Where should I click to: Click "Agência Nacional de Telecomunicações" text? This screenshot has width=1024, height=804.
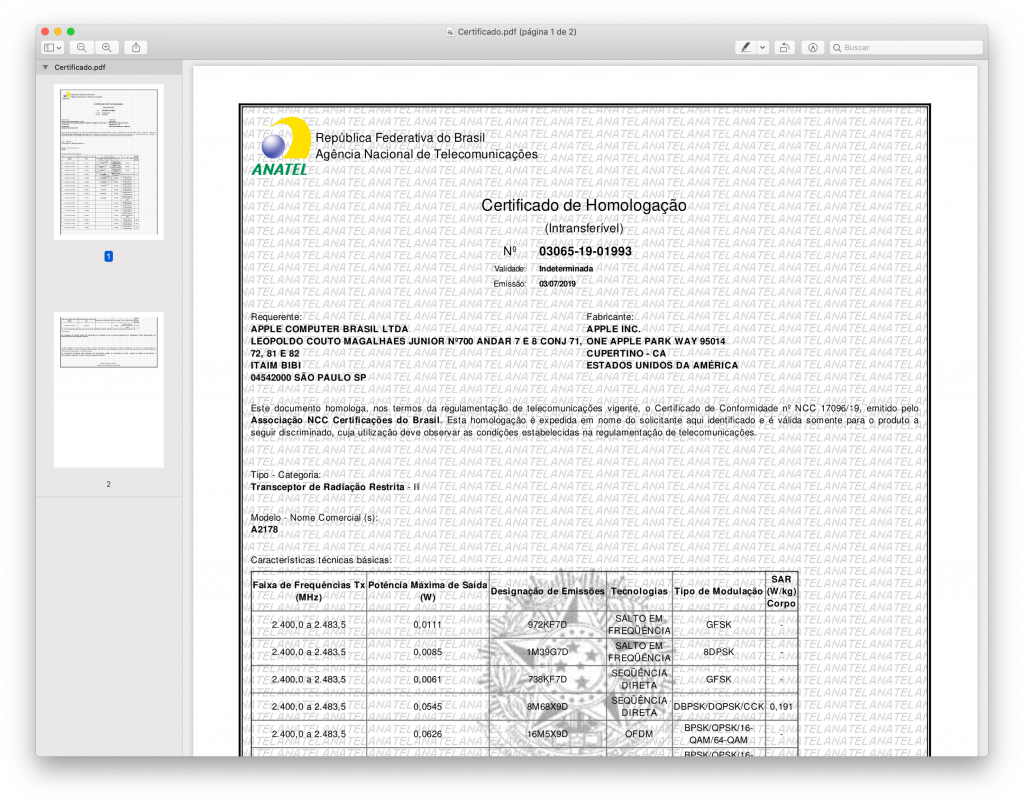coord(426,154)
